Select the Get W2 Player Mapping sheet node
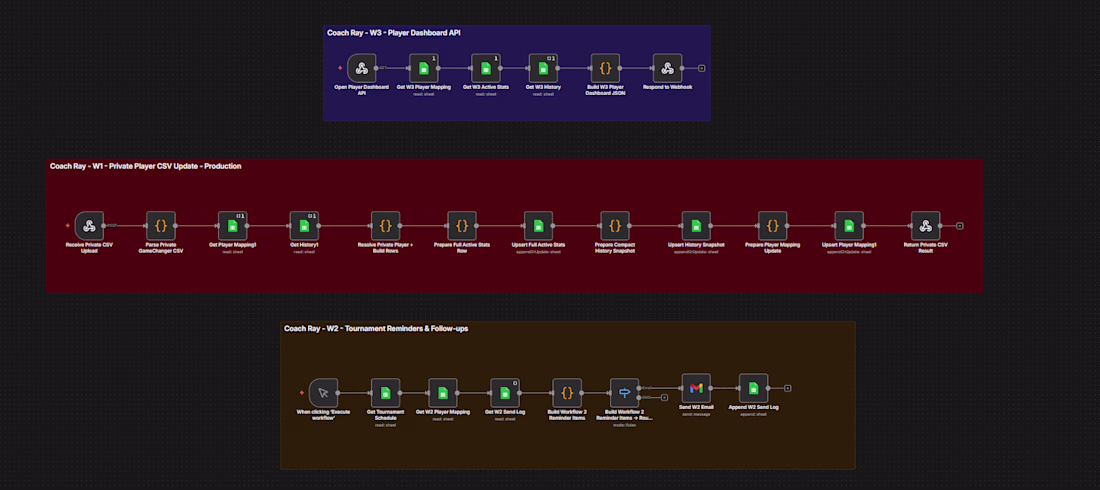The height and width of the screenshot is (490, 1100). point(443,392)
